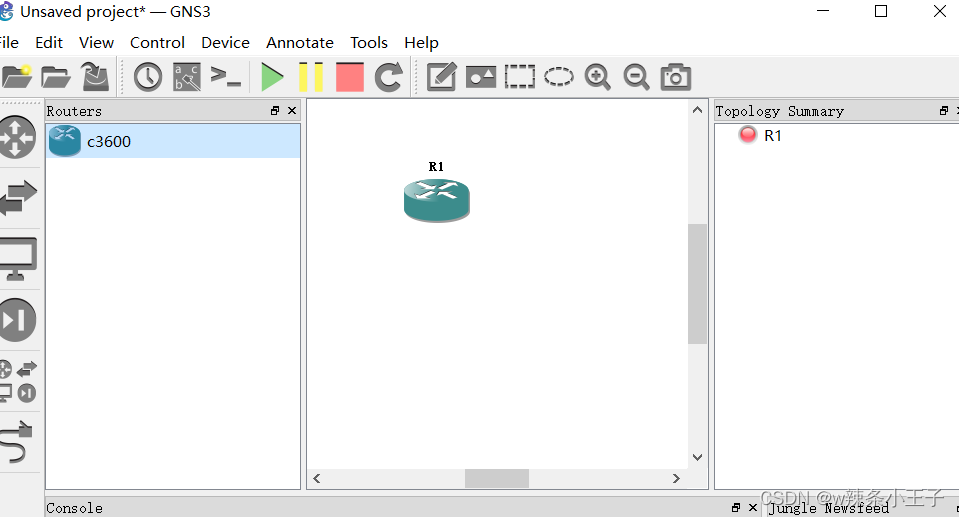Close the Routers panel
The image size is (959, 517).
pos(292,111)
